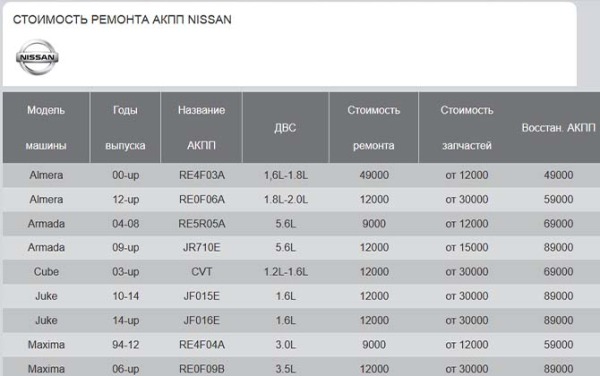Screen dimensions: 600x376
Task: Click the heading СТОИМОСТЬ РЕМОНТА АКПП NISSAN
Action: tap(122, 20)
